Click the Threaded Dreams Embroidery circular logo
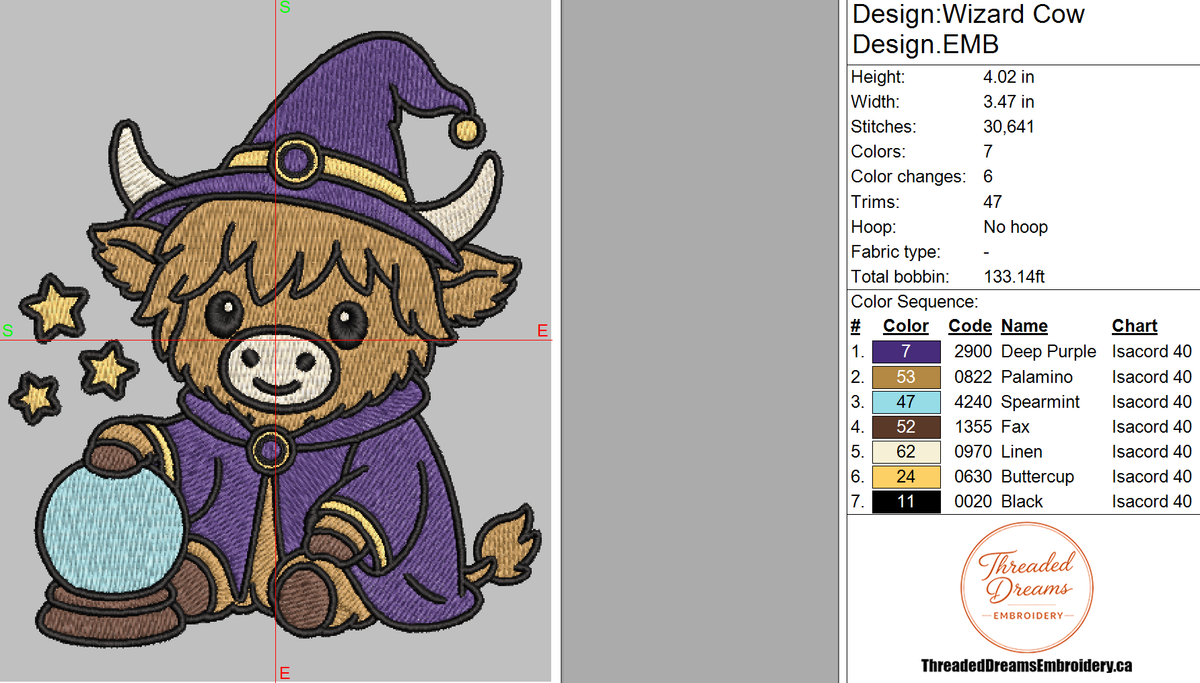This screenshot has height=683, width=1200. tap(1026, 589)
